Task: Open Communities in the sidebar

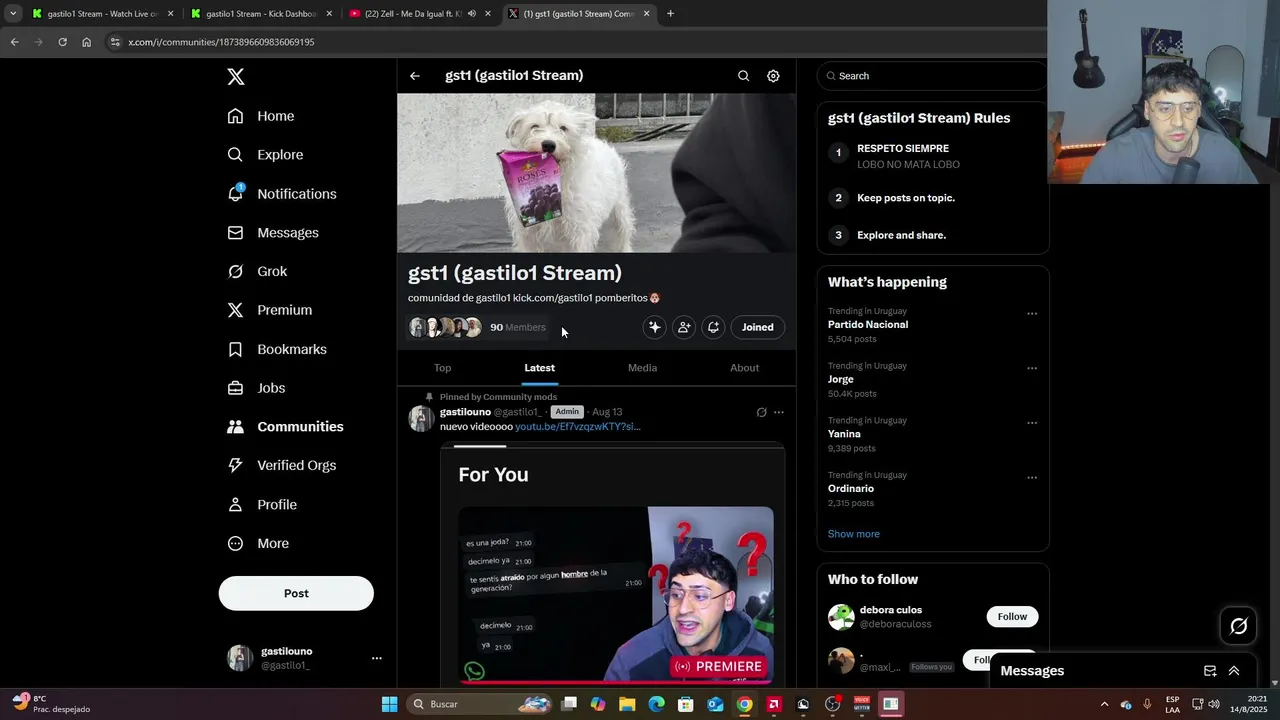Action: coord(285,427)
